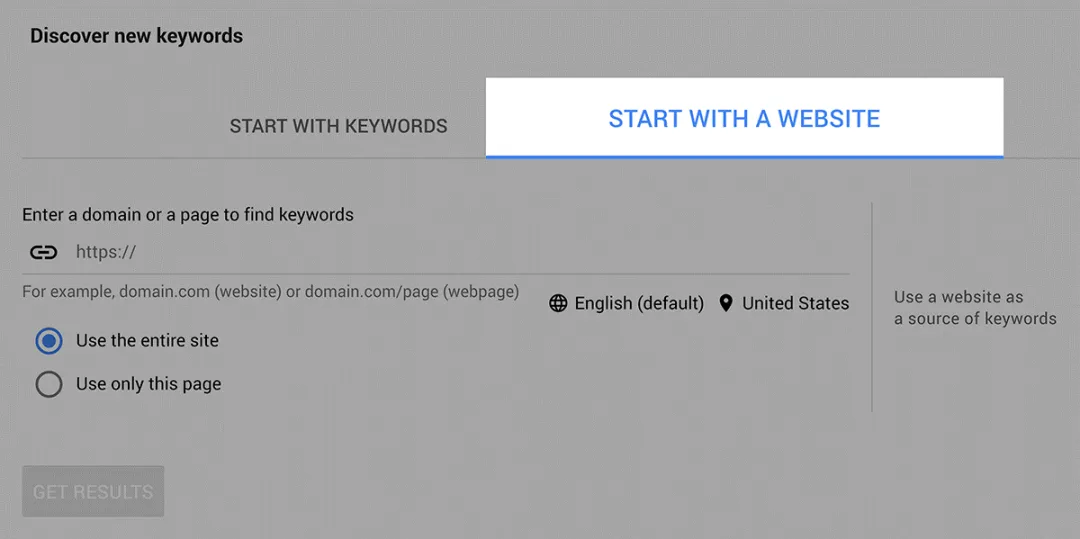Click the For example, domain.com hint text
Viewport: 1080px width, 539px height.
tap(271, 291)
